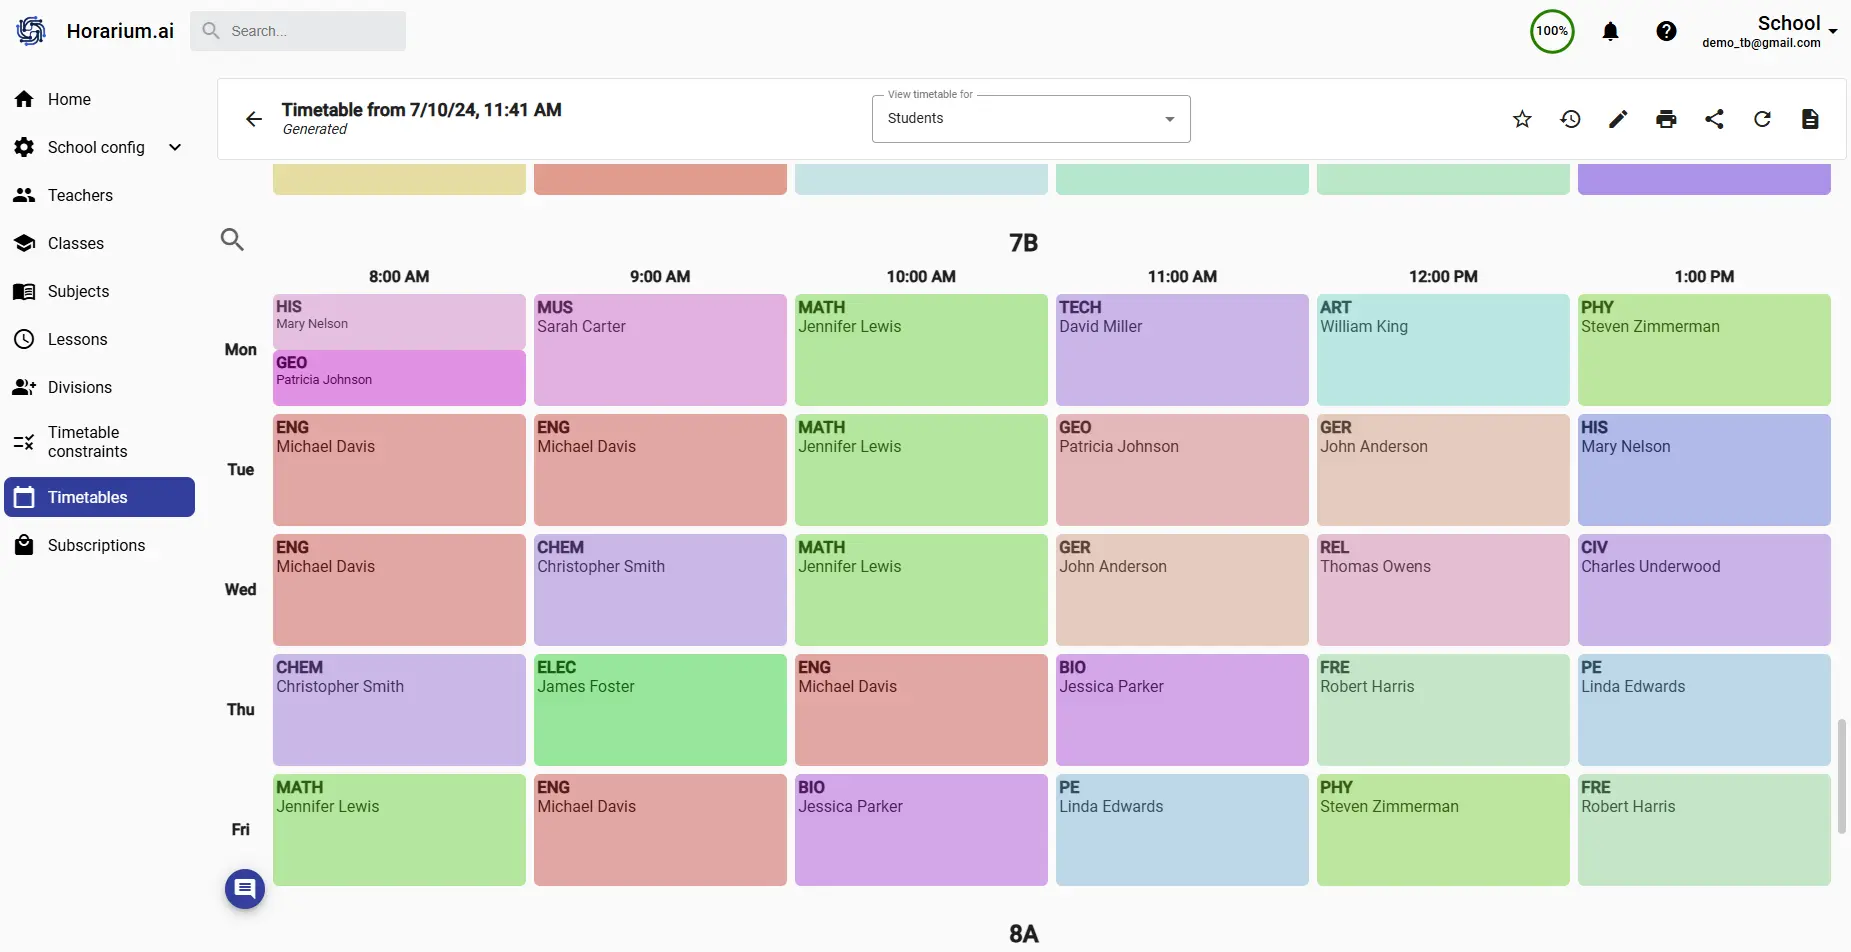
Task: Select Subscriptions in the sidebar
Action: click(x=96, y=545)
